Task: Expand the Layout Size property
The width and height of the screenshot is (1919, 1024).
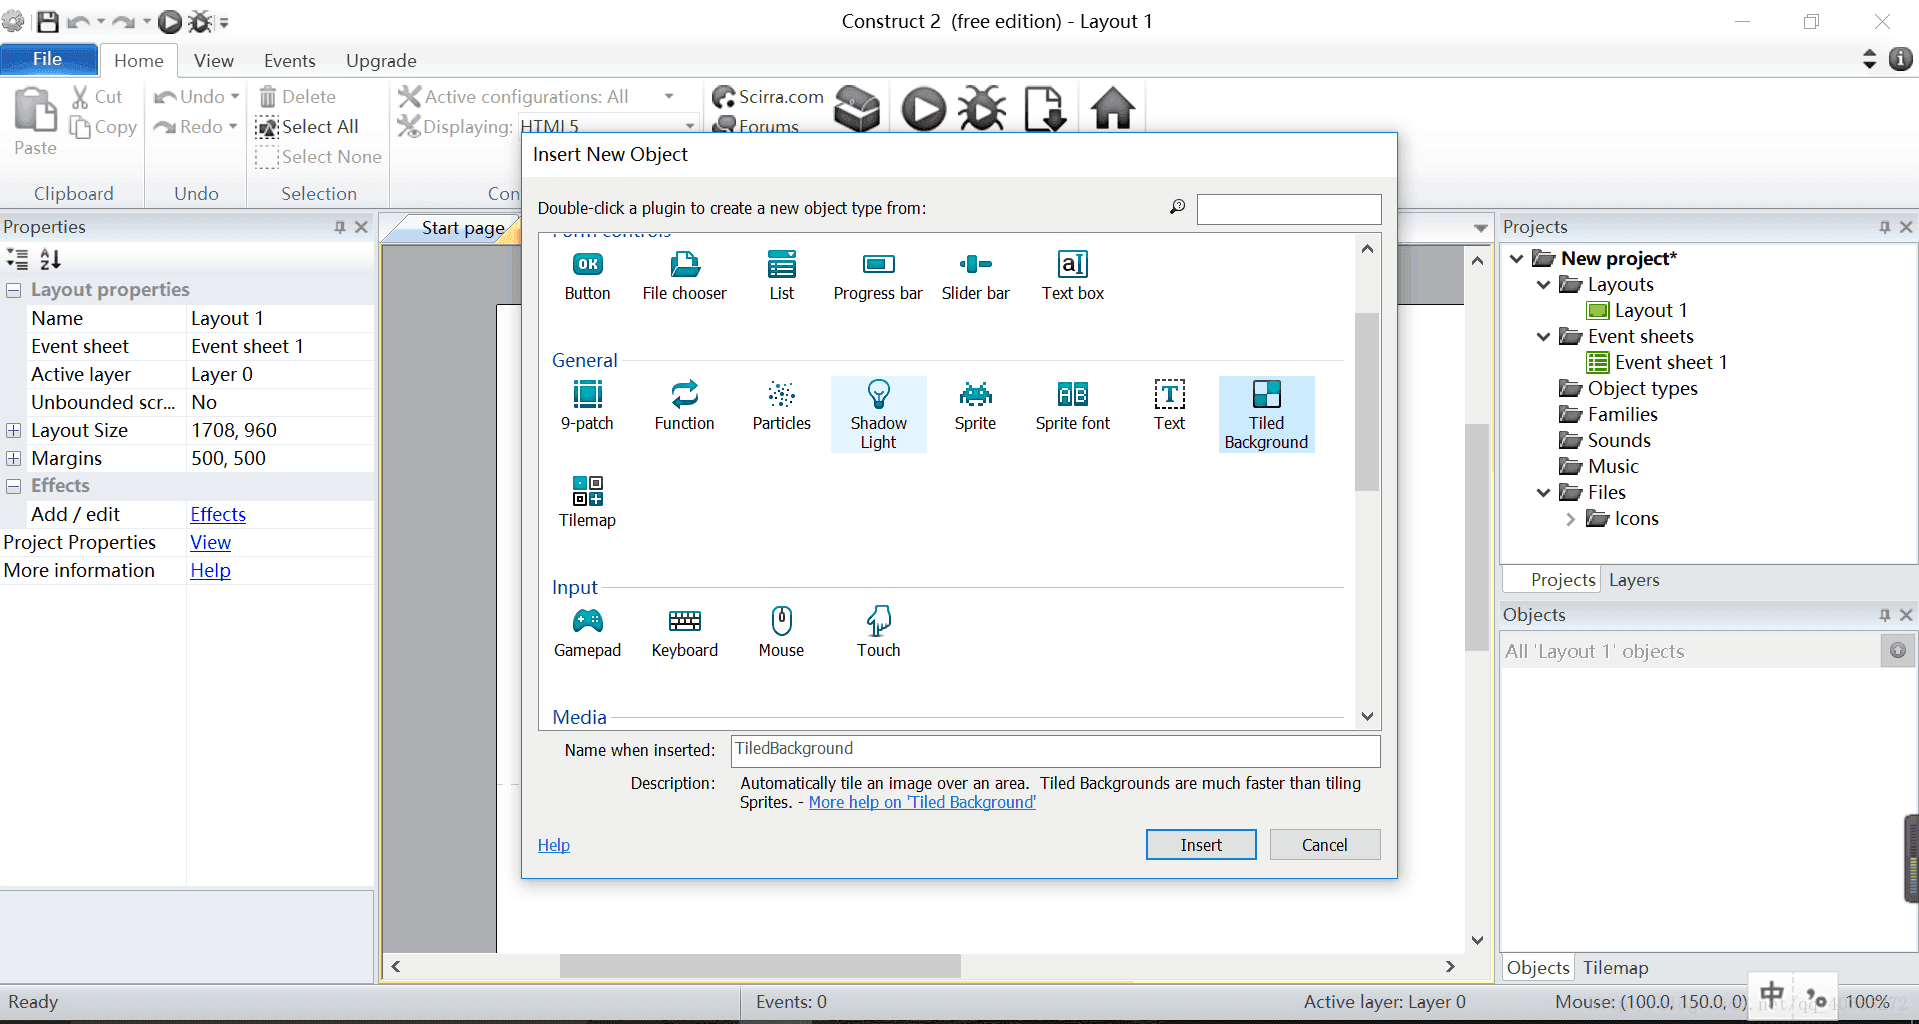Action: click(x=14, y=430)
